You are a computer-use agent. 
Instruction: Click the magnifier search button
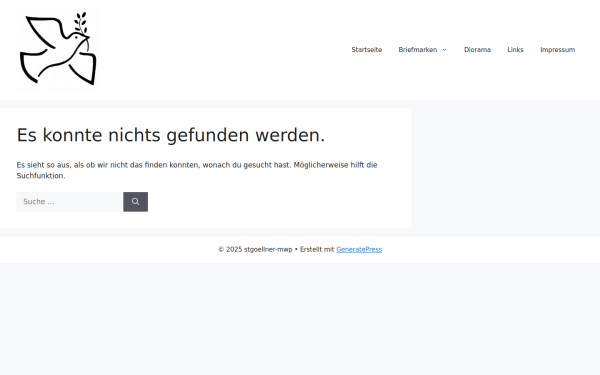coord(135,202)
